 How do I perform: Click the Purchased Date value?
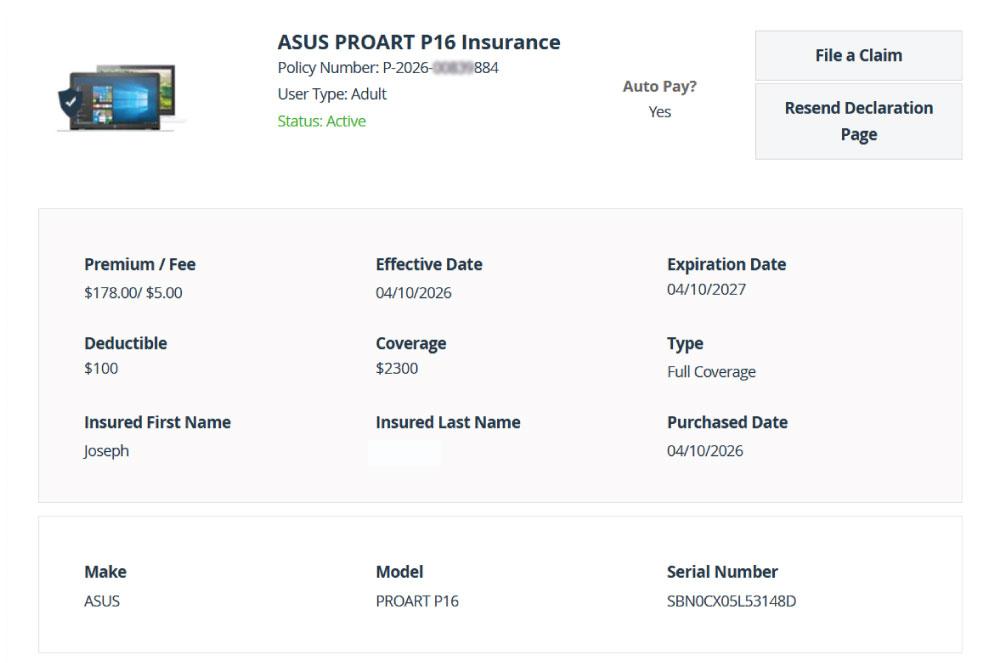(705, 451)
